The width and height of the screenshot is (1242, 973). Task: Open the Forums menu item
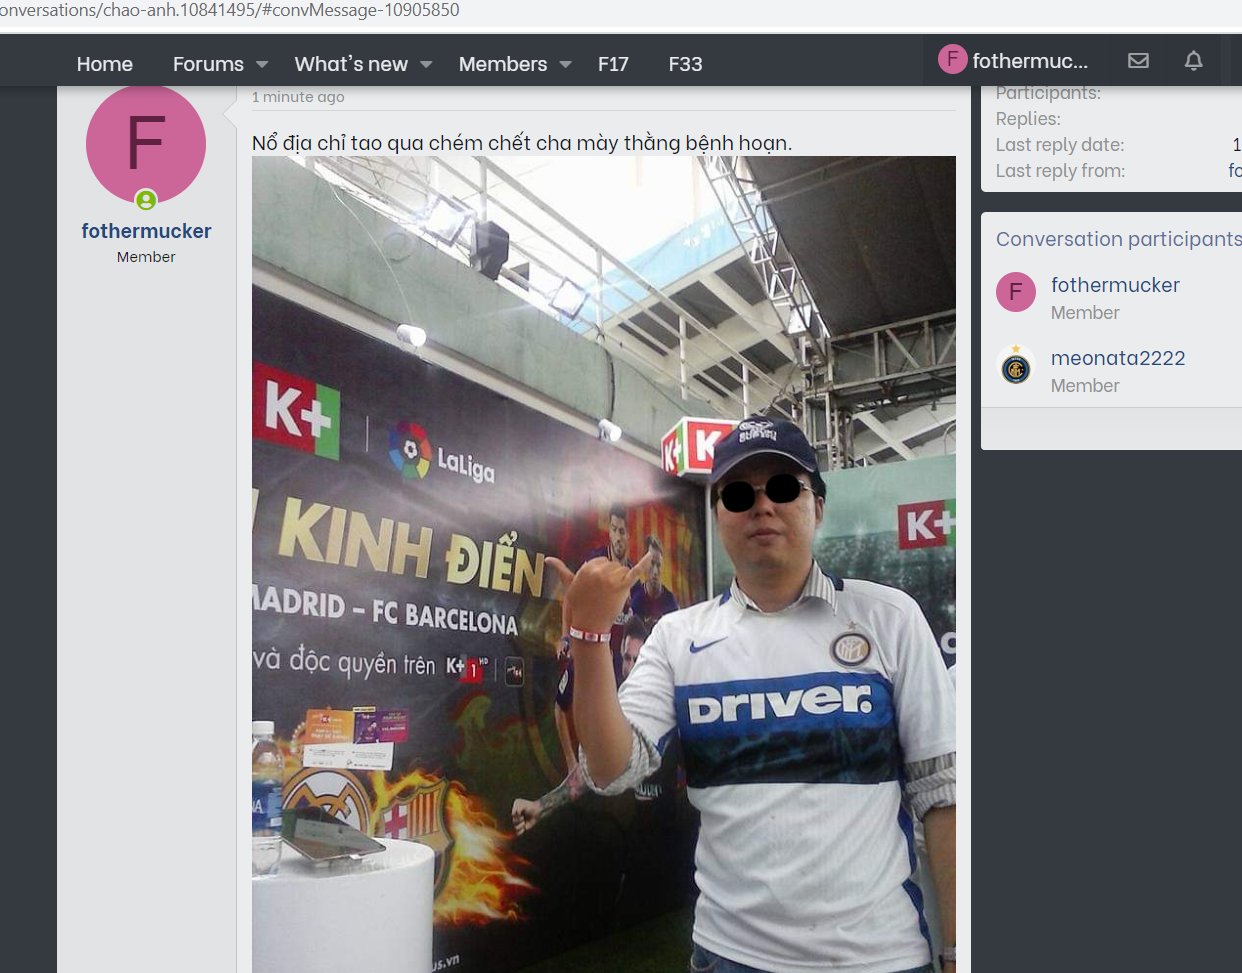tap(208, 64)
